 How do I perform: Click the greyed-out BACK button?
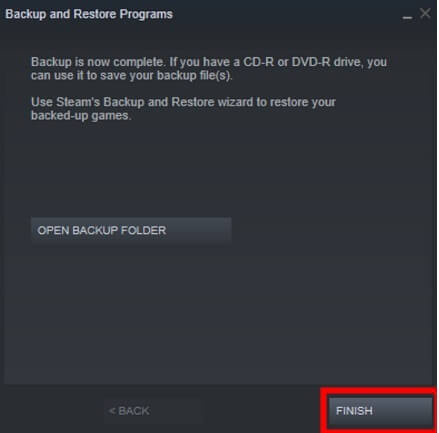(x=152, y=411)
